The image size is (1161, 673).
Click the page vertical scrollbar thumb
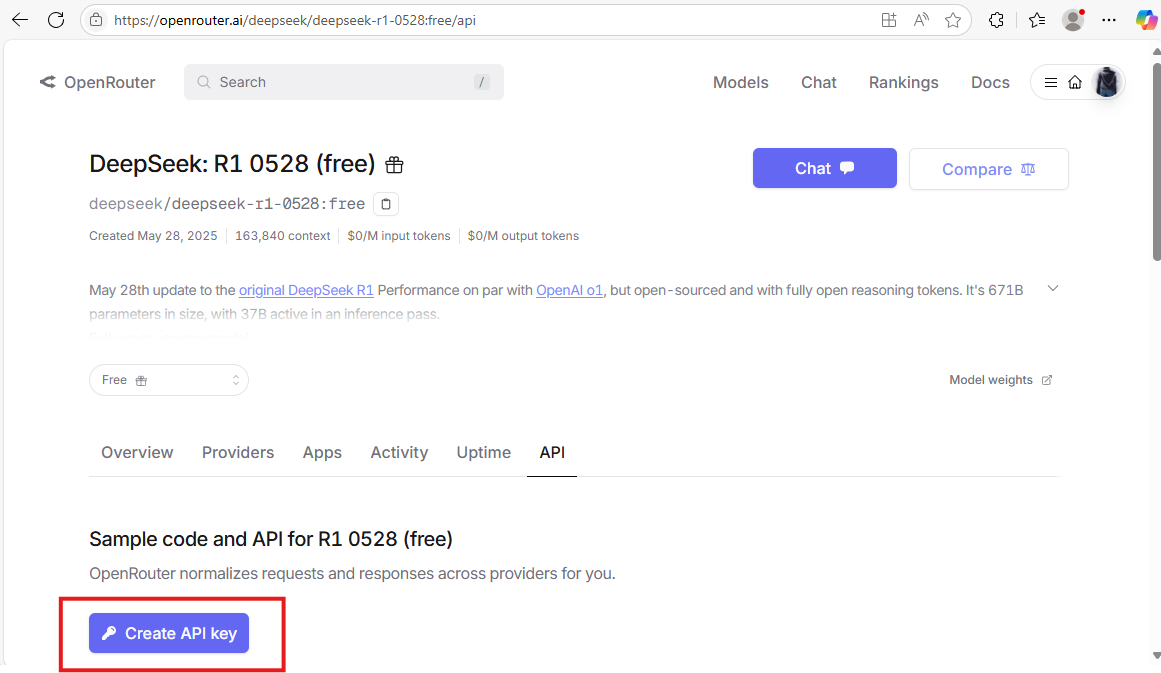[1156, 161]
